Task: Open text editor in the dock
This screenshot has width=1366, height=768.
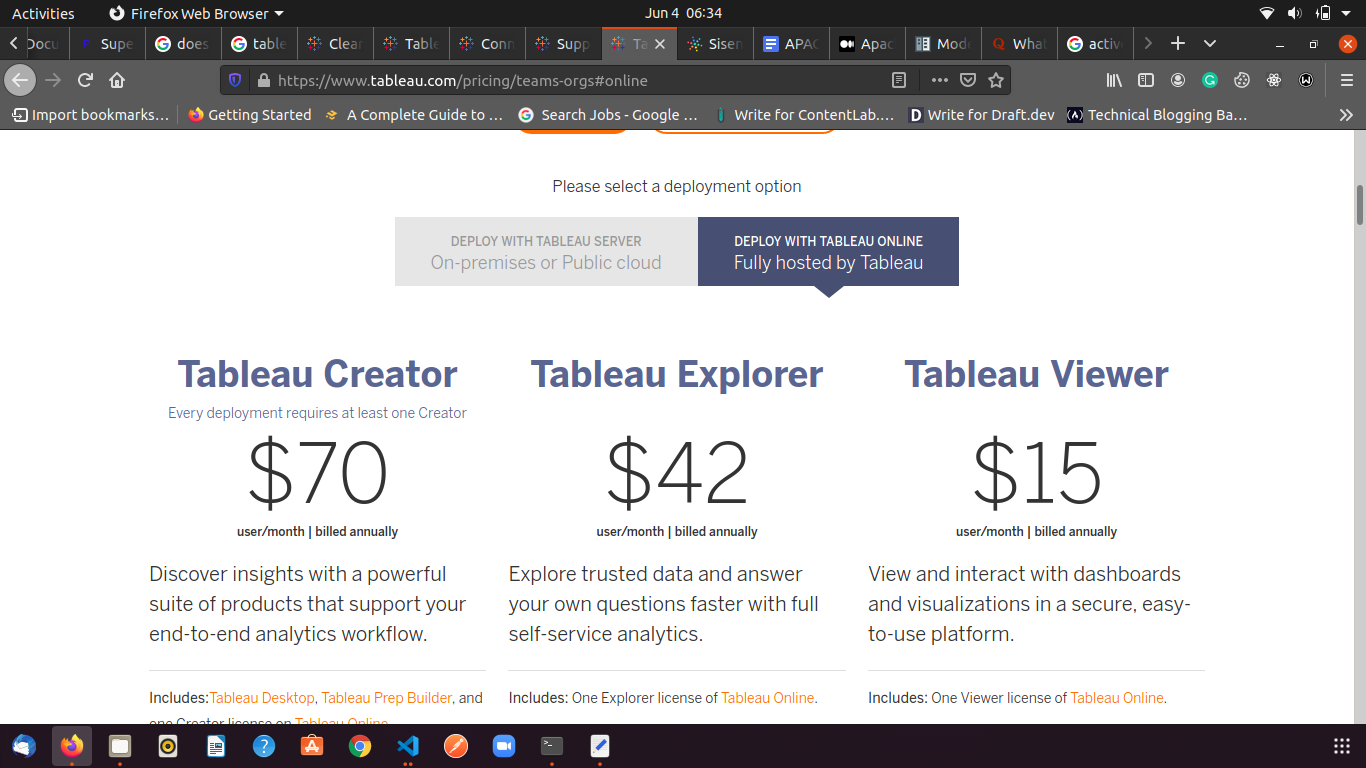Action: [x=599, y=746]
